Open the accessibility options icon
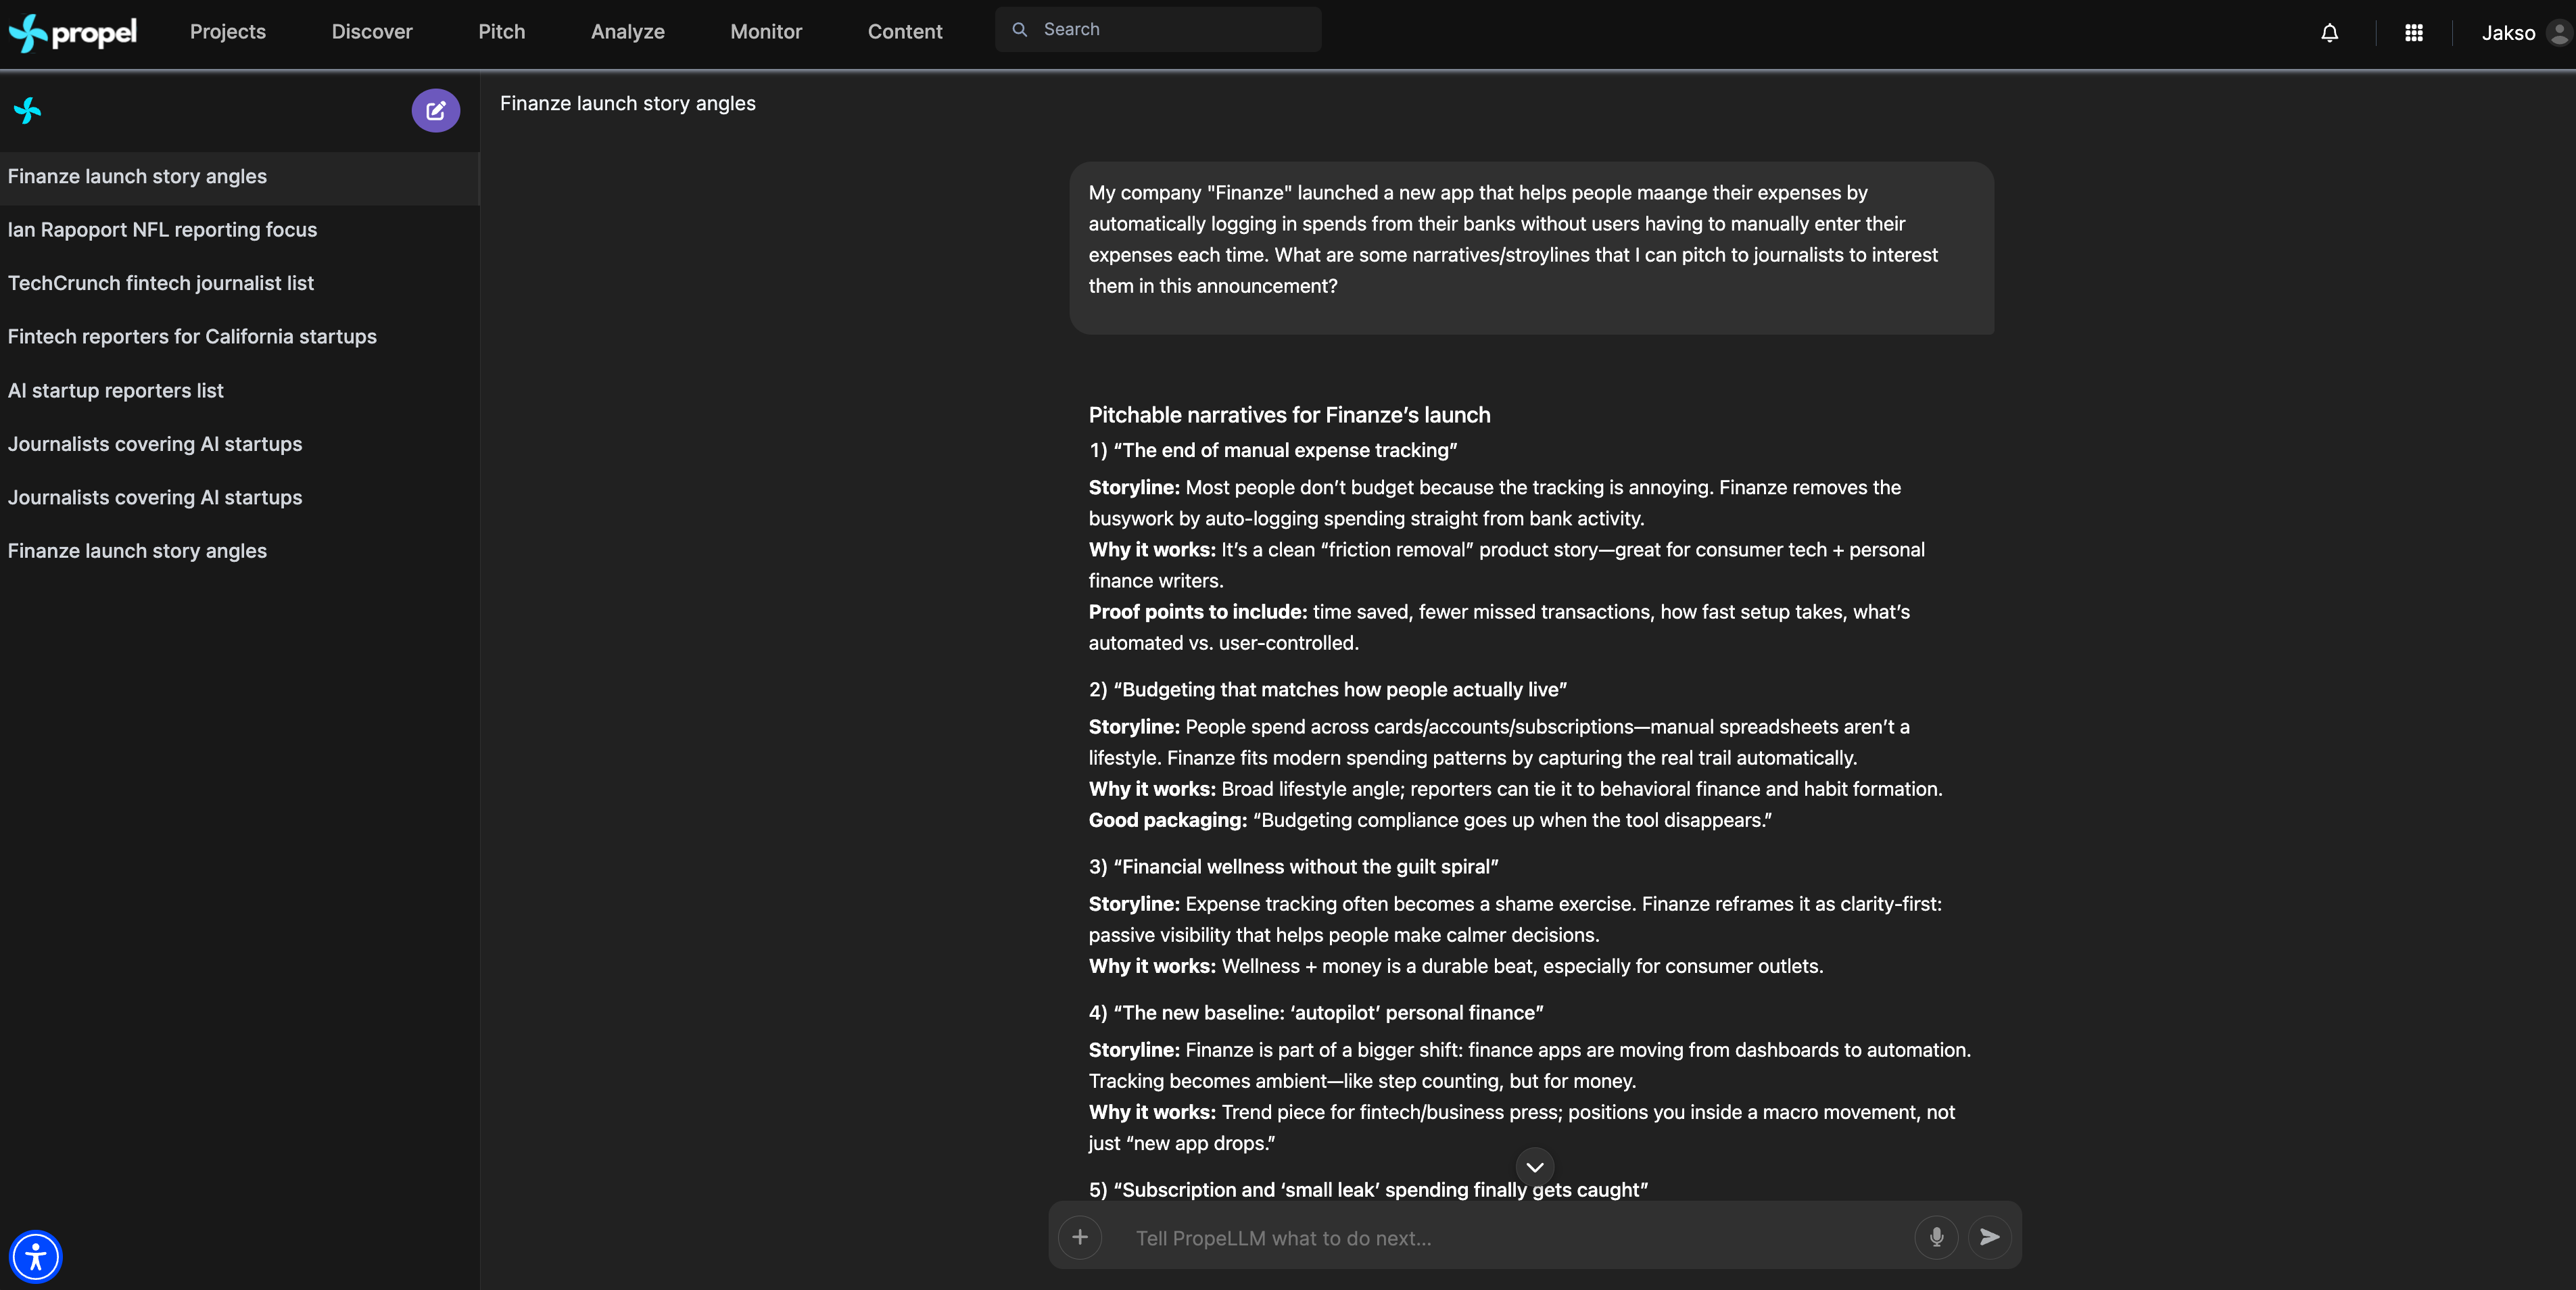Screen dimensions: 2576x1290 click(36, 1256)
